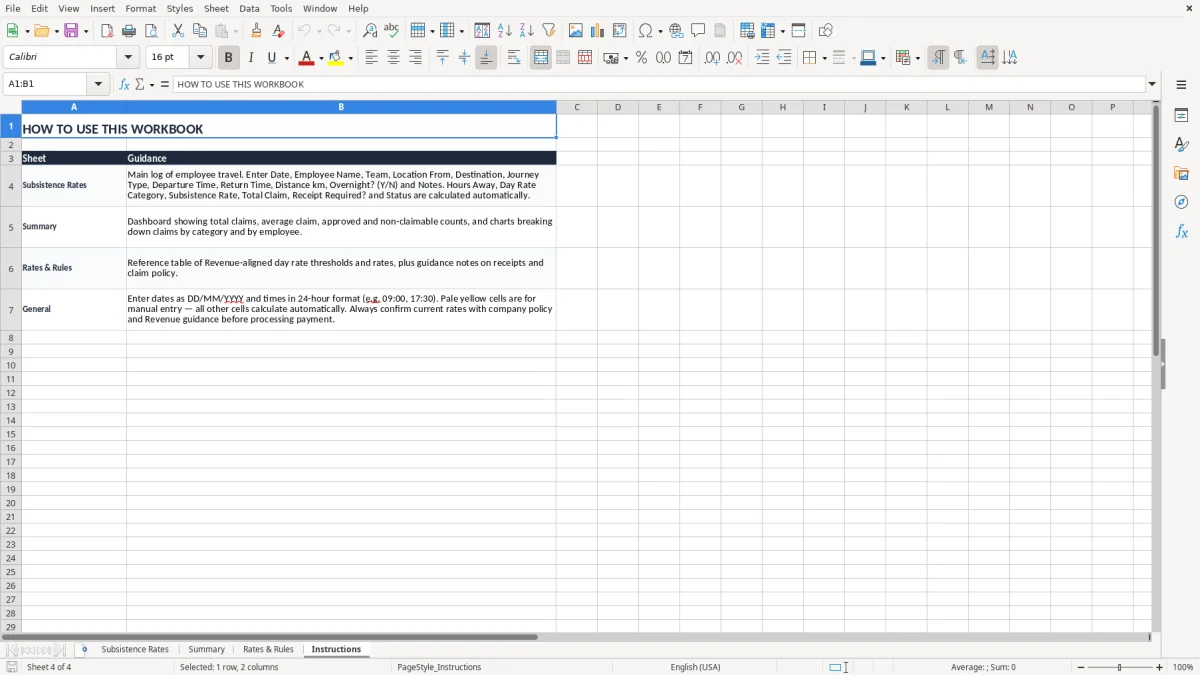
Task: Click zoom level 100% in status bar
Action: click(1183, 667)
